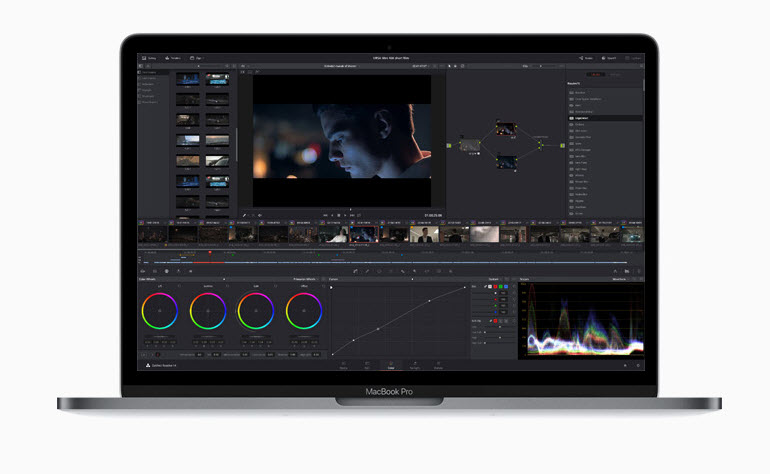Open the Camera Raw palette
The image size is (770, 474).
point(142,271)
